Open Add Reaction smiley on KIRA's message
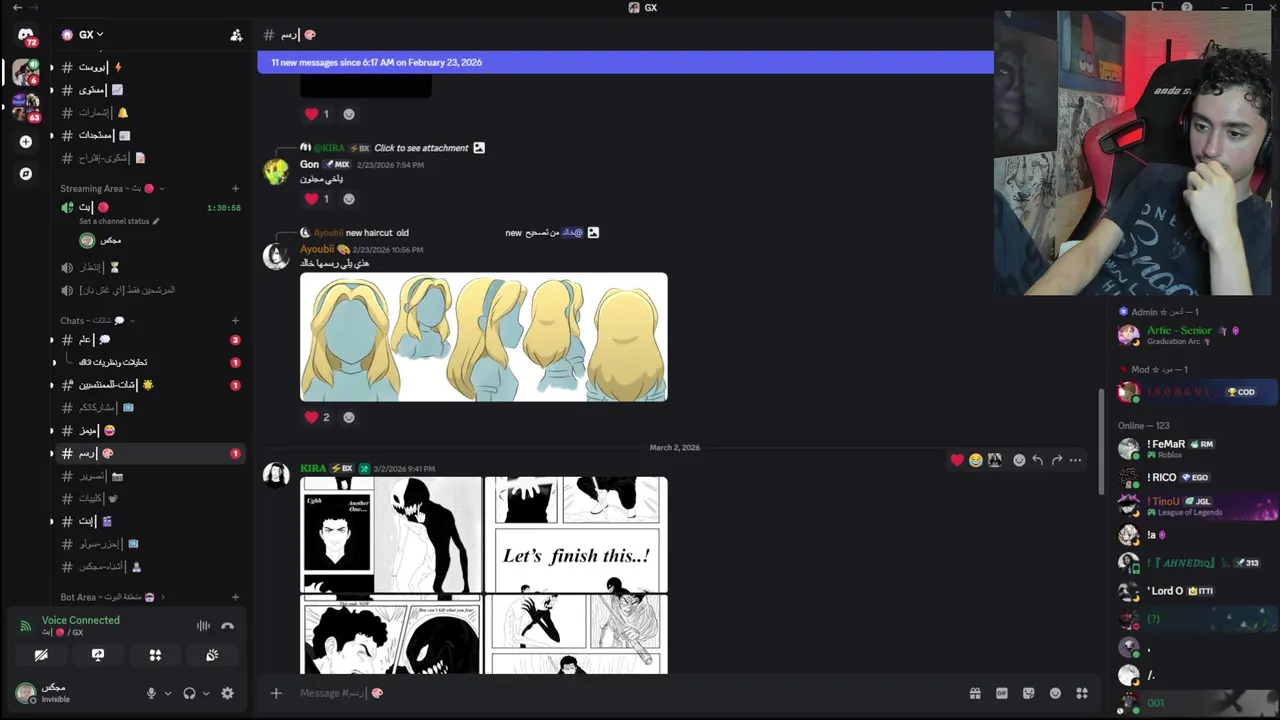Image resolution: width=1280 pixels, height=720 pixels. pyautogui.click(x=1019, y=460)
